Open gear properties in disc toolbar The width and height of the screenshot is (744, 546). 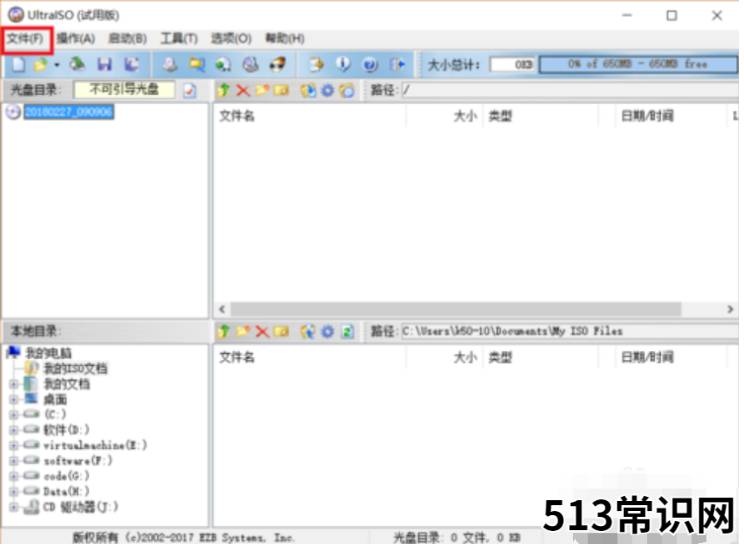[x=328, y=90]
